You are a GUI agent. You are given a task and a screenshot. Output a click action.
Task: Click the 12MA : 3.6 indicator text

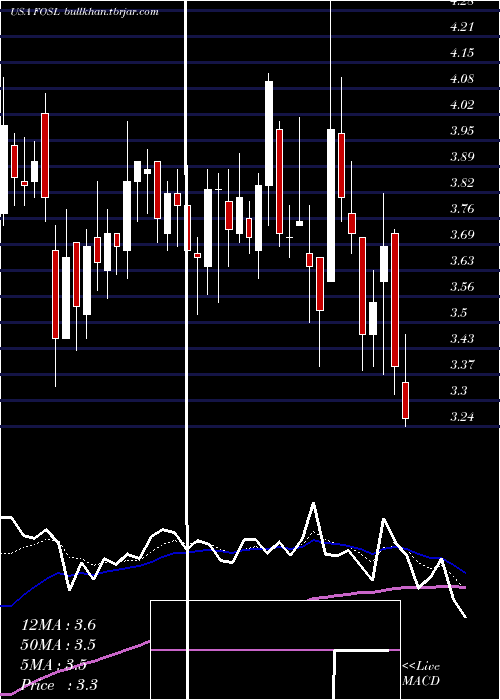[58, 625]
